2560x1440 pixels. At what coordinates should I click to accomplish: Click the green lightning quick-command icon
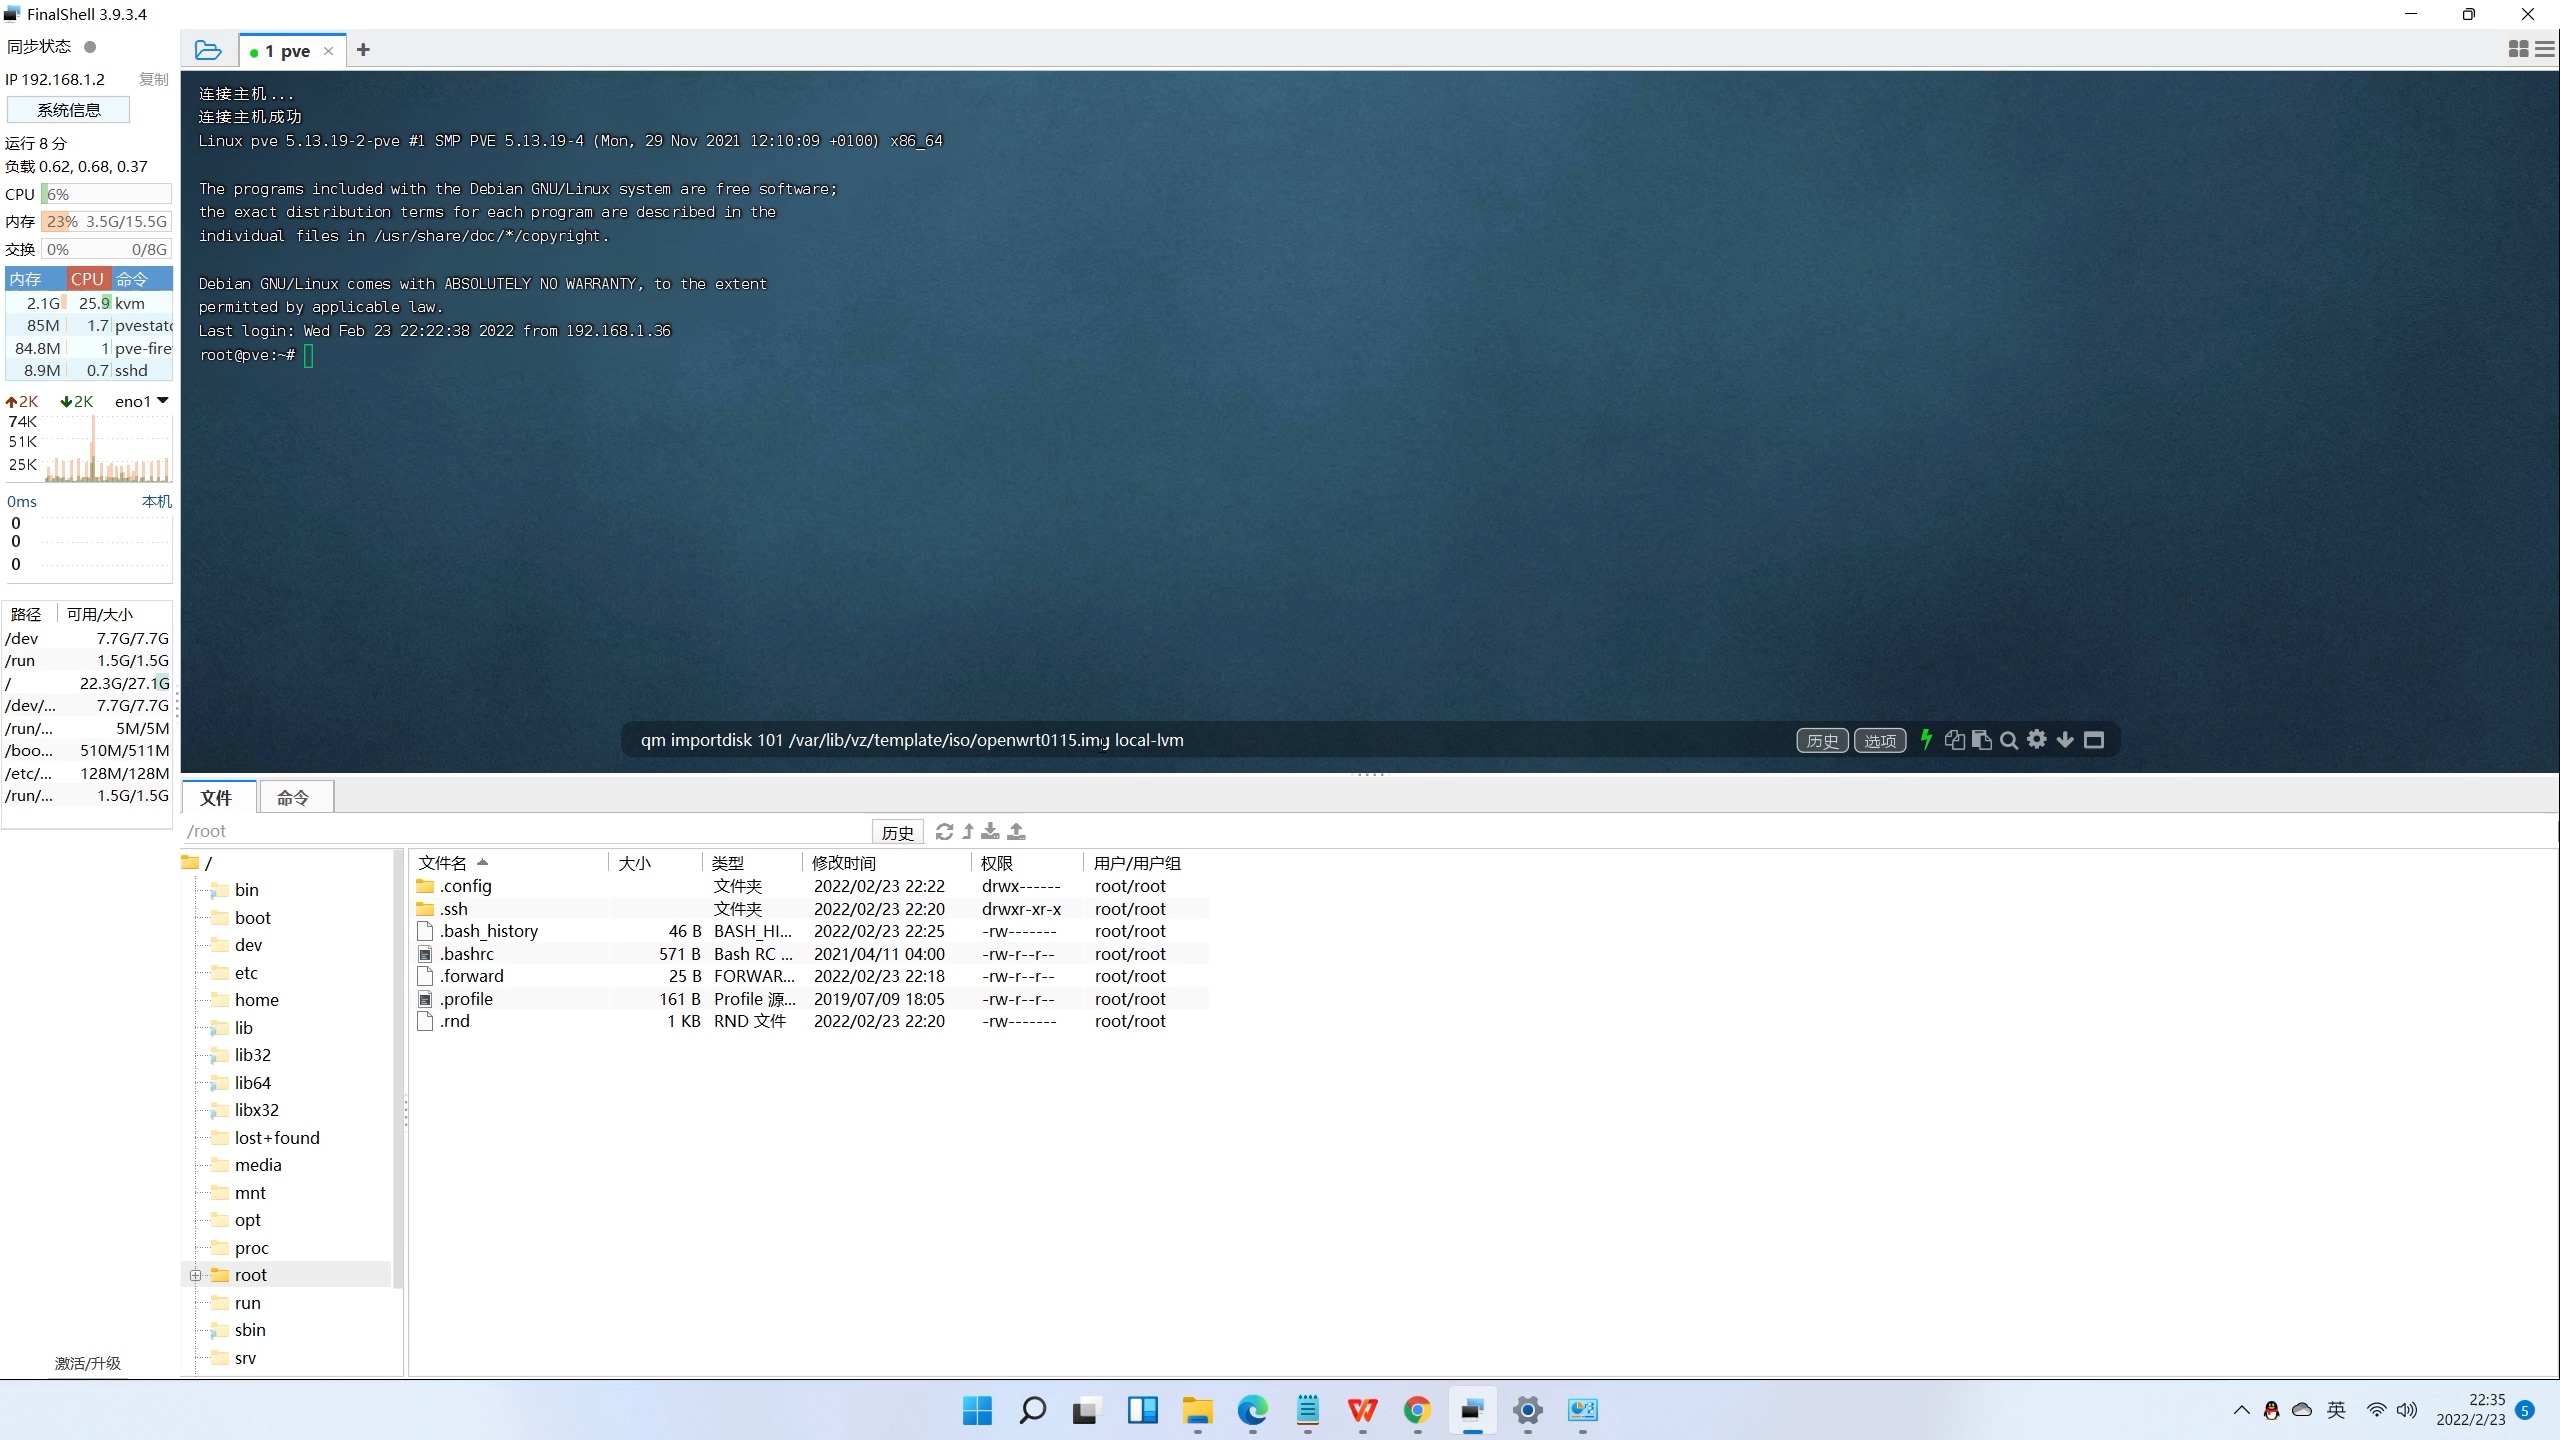tap(1926, 740)
